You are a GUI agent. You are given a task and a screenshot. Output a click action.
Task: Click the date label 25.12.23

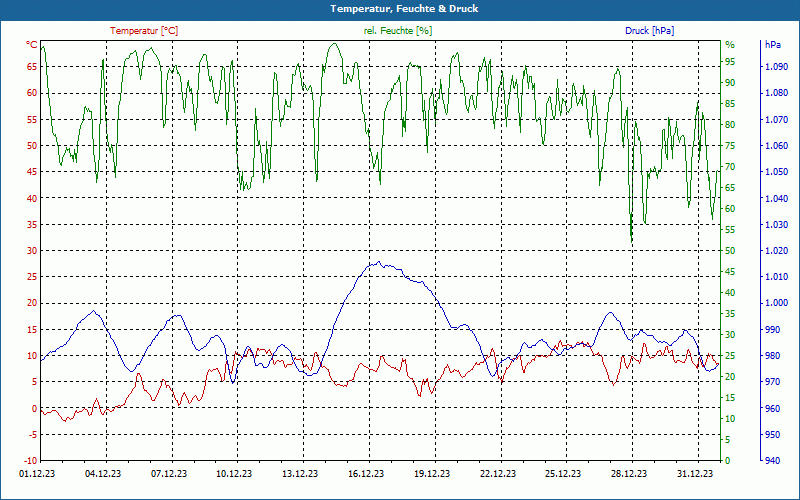[x=563, y=473]
